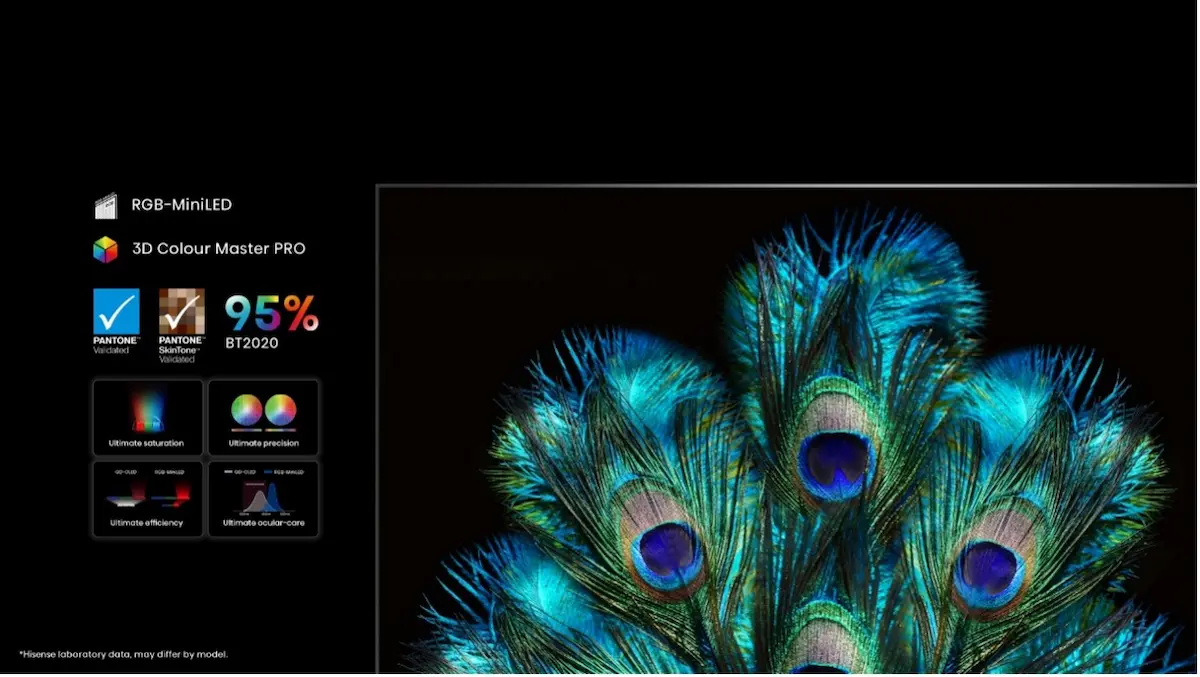Select the 3D Colour Master cube icon

105,249
